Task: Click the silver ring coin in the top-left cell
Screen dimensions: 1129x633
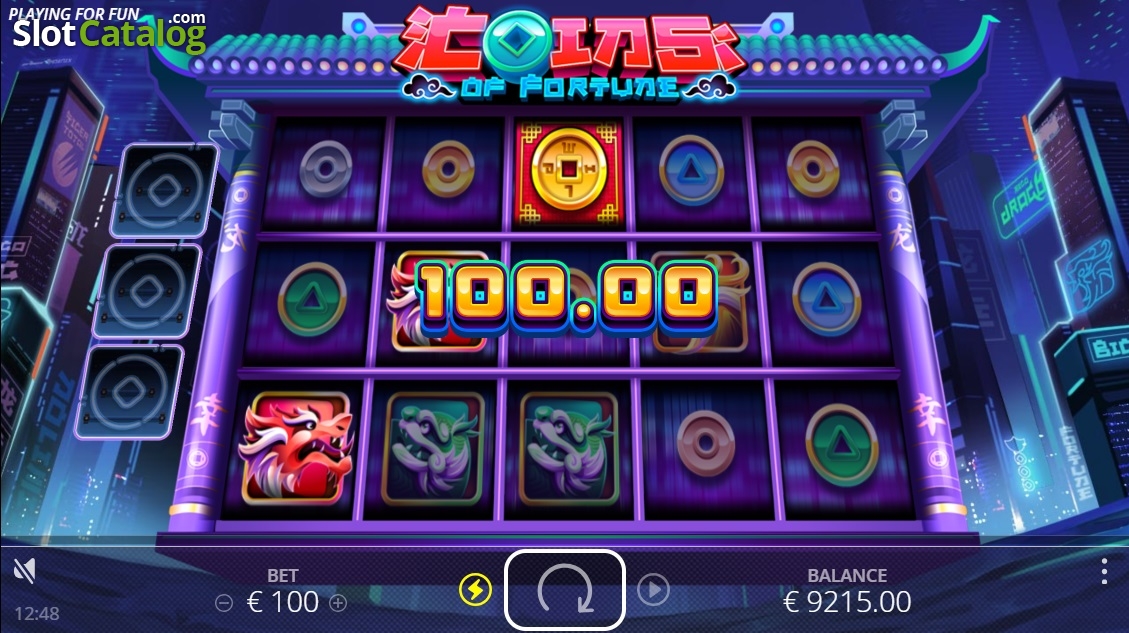Action: click(x=325, y=169)
